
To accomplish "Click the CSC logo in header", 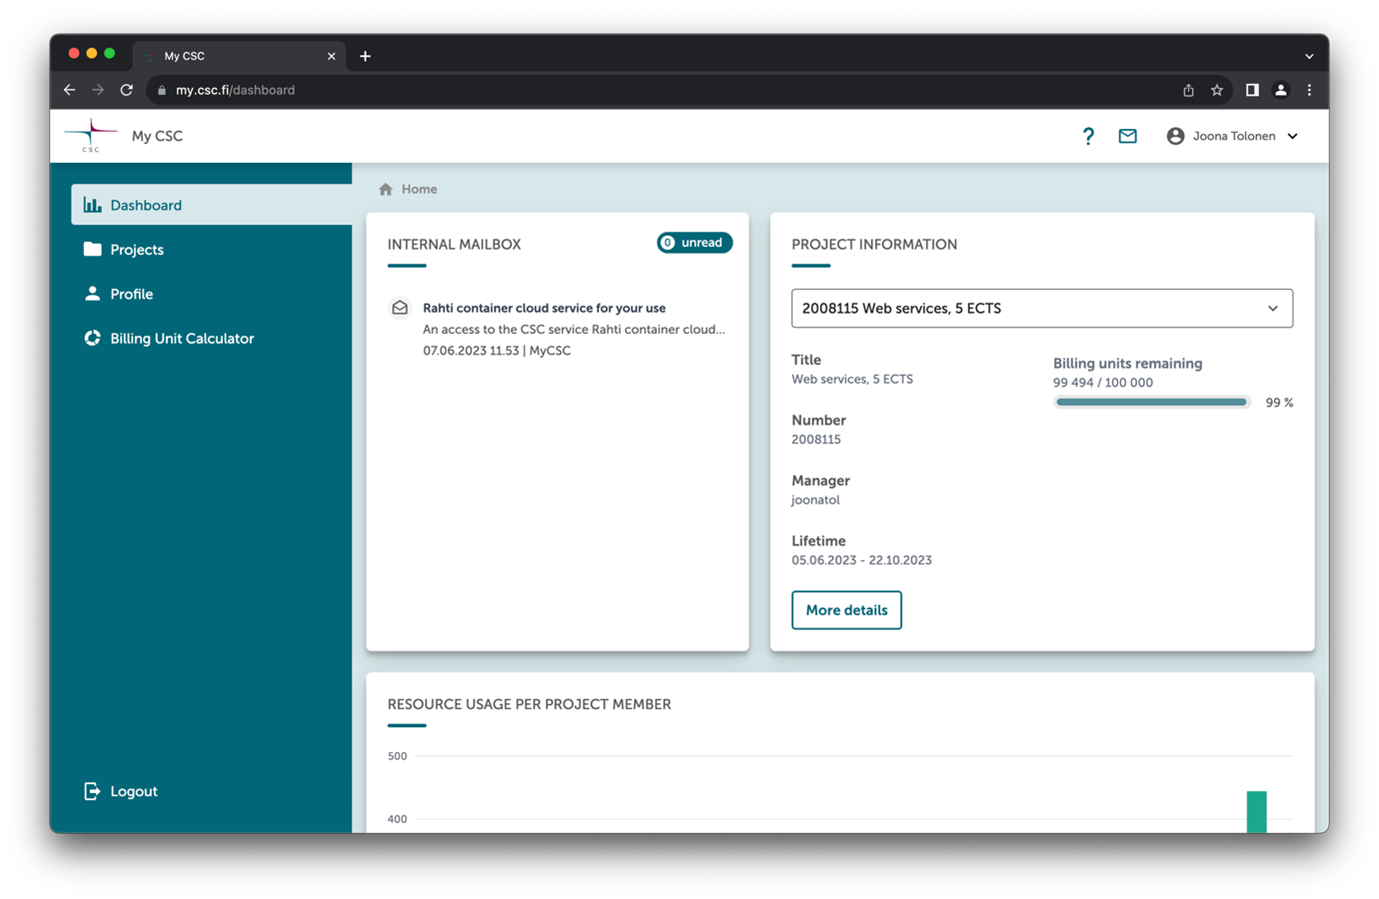I will pos(91,136).
